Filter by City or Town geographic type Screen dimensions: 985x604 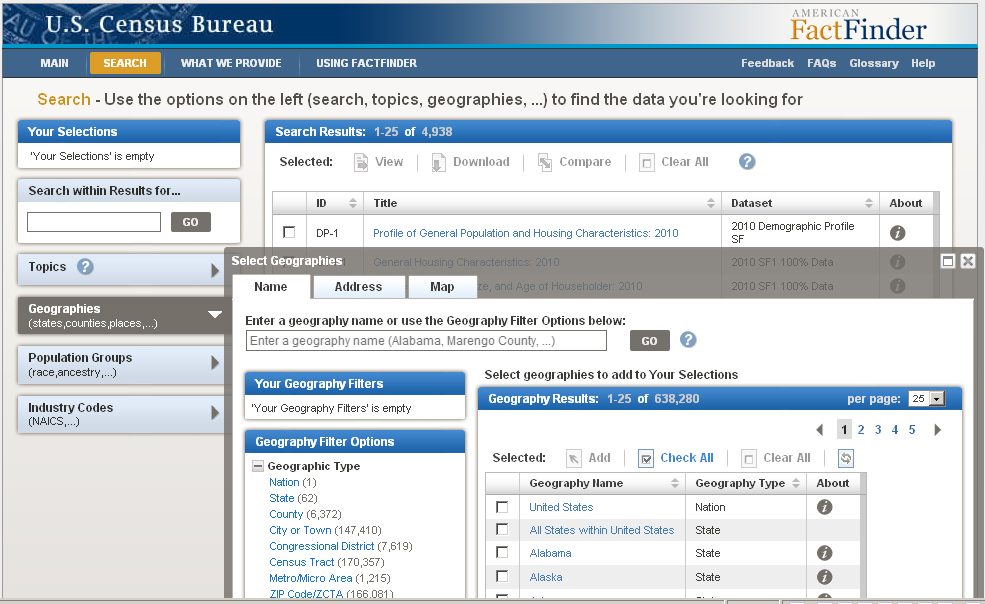click(300, 530)
